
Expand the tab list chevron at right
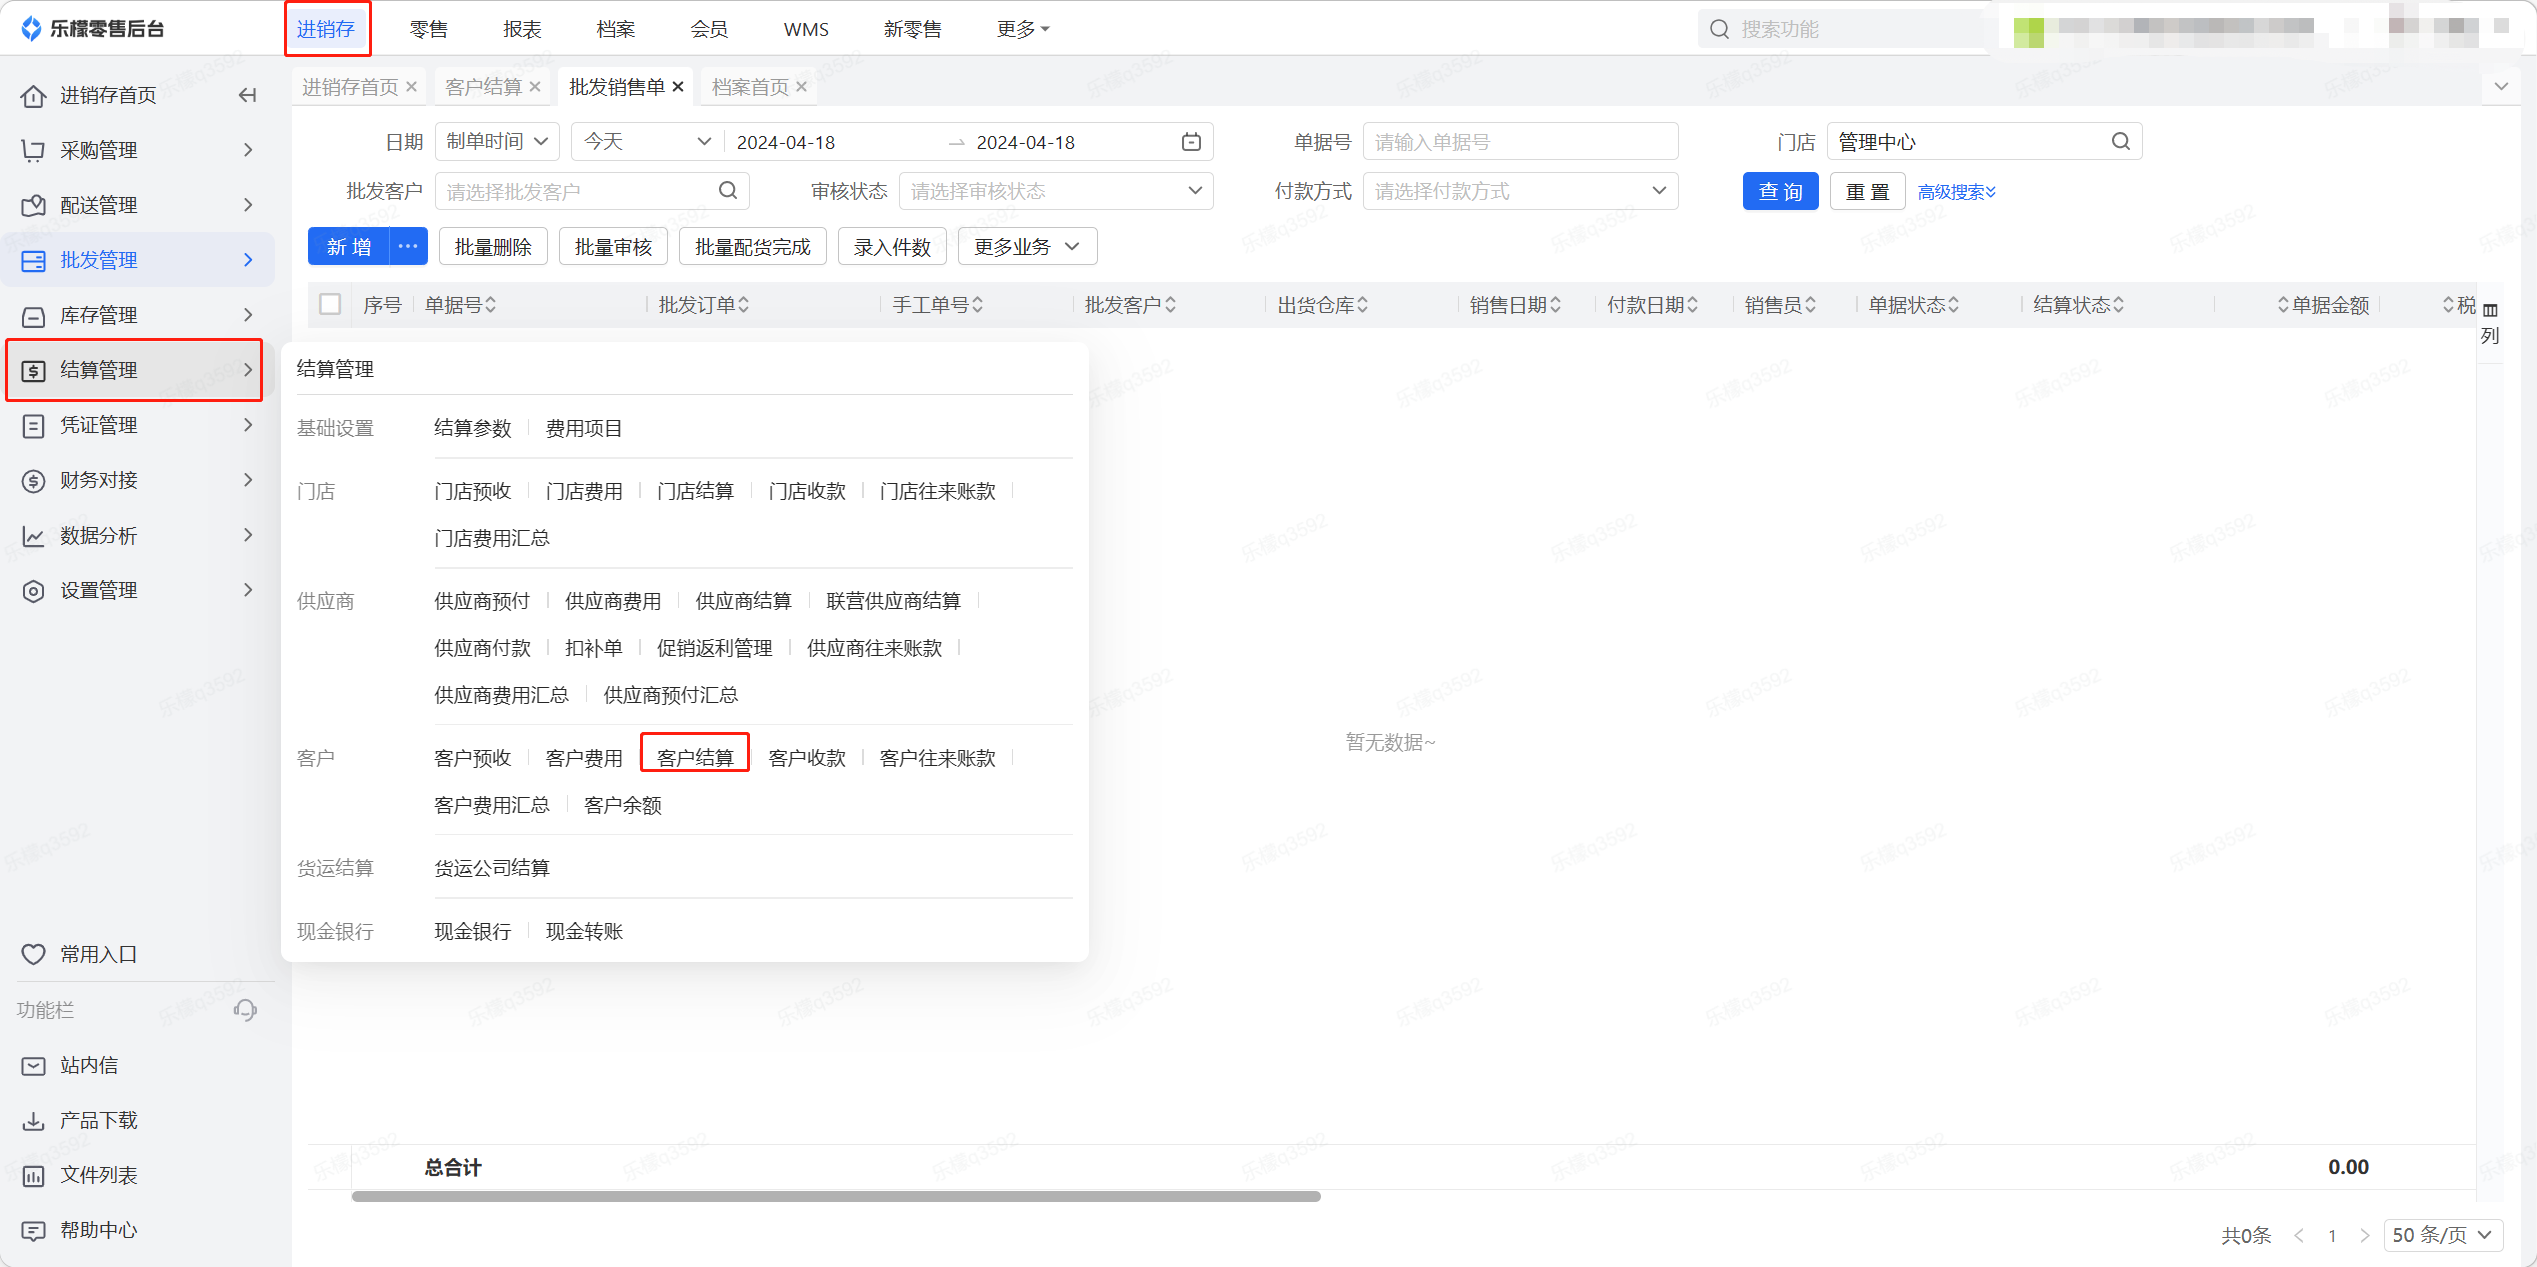[2501, 86]
